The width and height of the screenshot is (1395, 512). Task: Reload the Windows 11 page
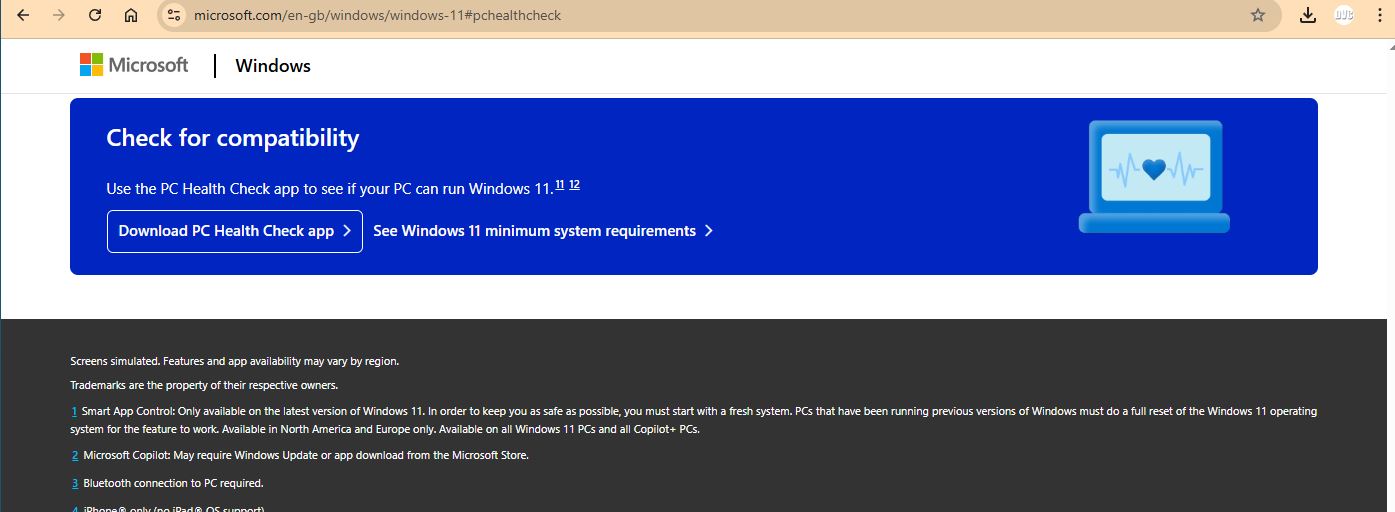coord(95,15)
